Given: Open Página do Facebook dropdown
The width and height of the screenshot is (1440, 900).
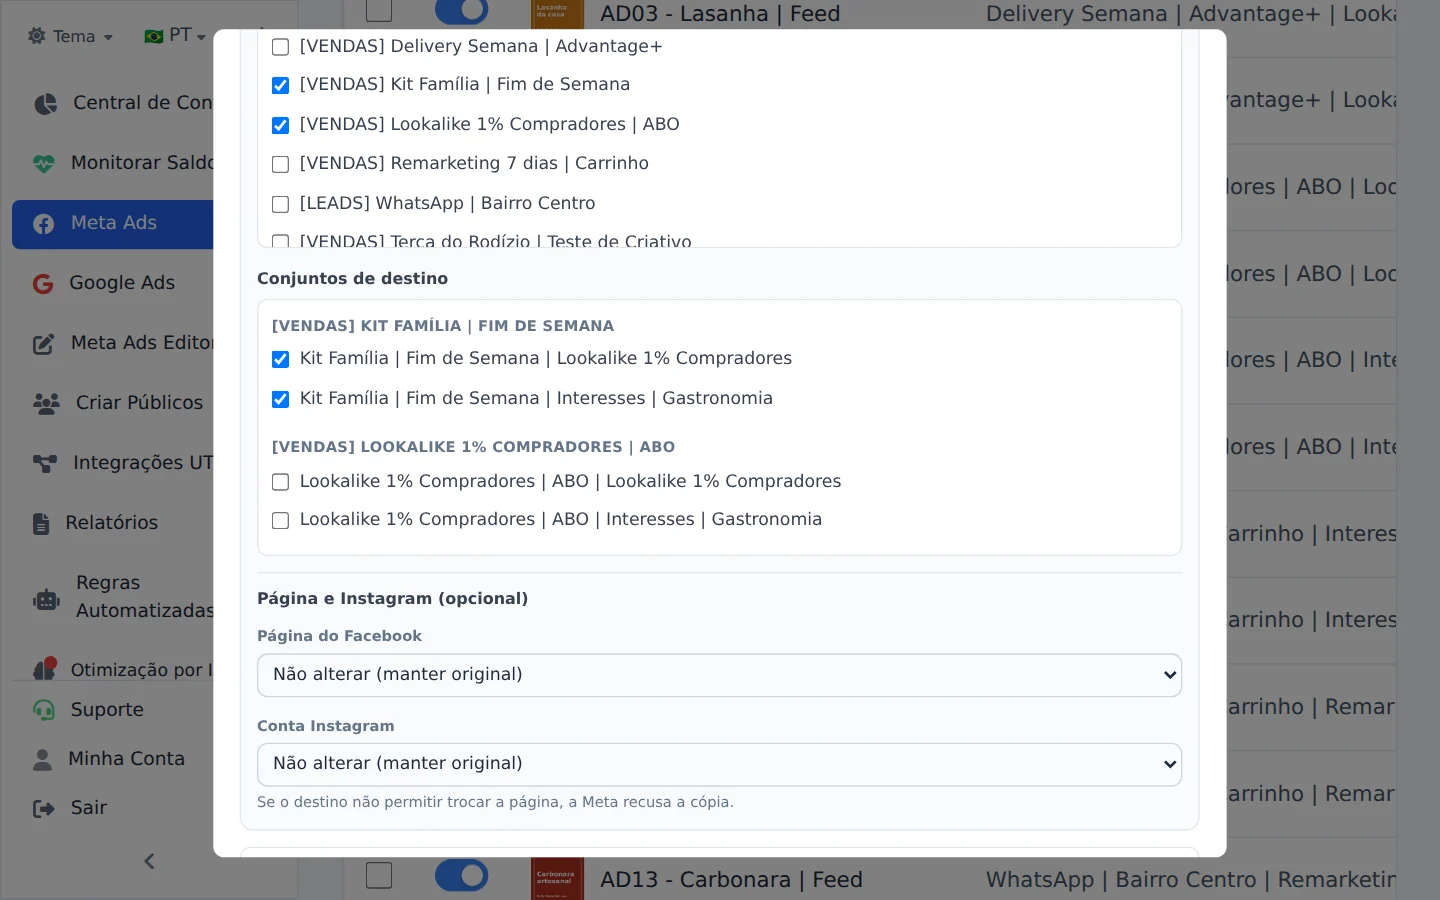Looking at the screenshot, I should (x=719, y=675).
